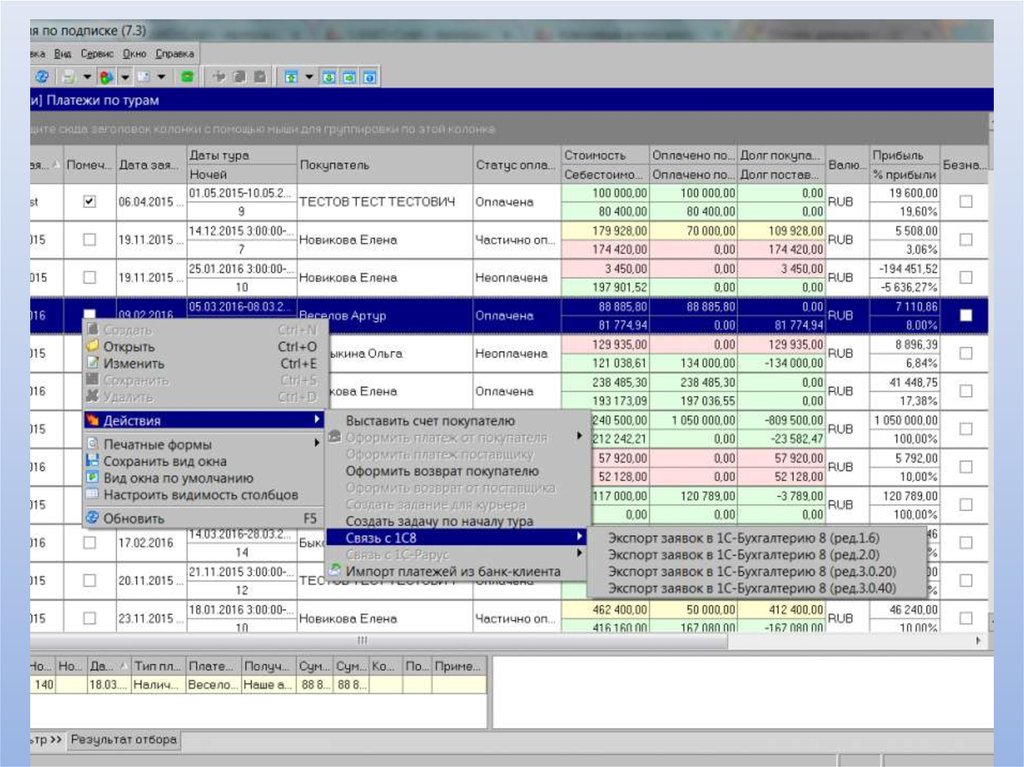Click the copy toolbar icon
This screenshot has height=767, width=1024.
[x=240, y=77]
